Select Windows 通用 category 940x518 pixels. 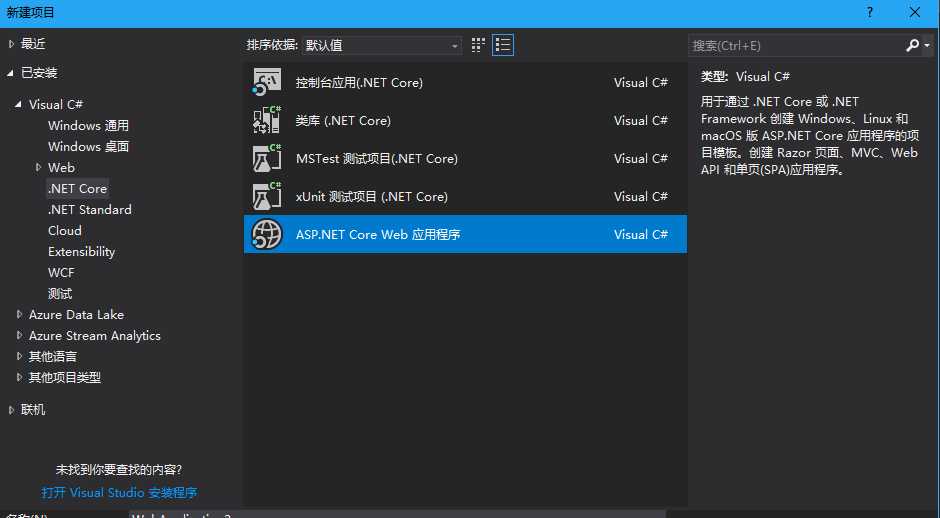(88, 125)
